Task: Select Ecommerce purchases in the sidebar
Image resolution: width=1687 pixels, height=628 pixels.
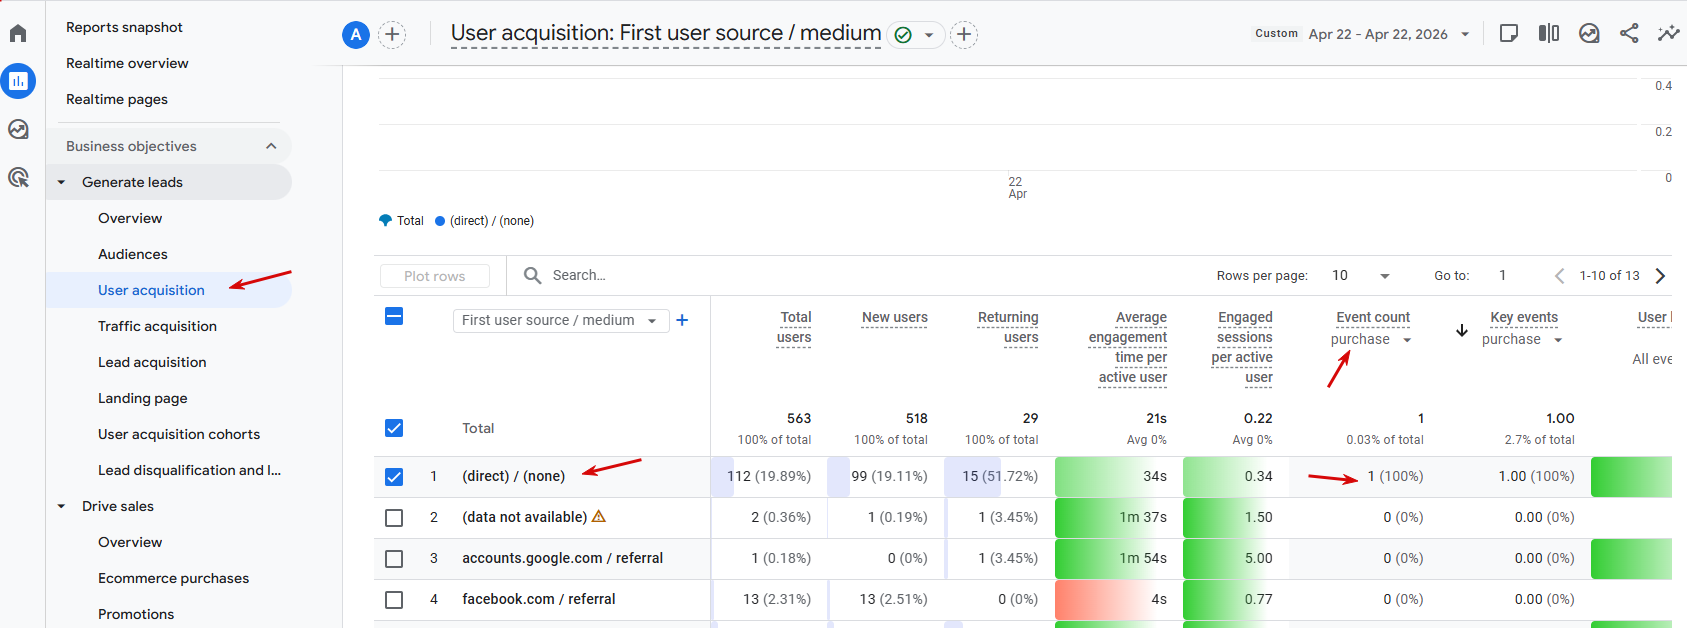Action: pyautogui.click(x=173, y=578)
